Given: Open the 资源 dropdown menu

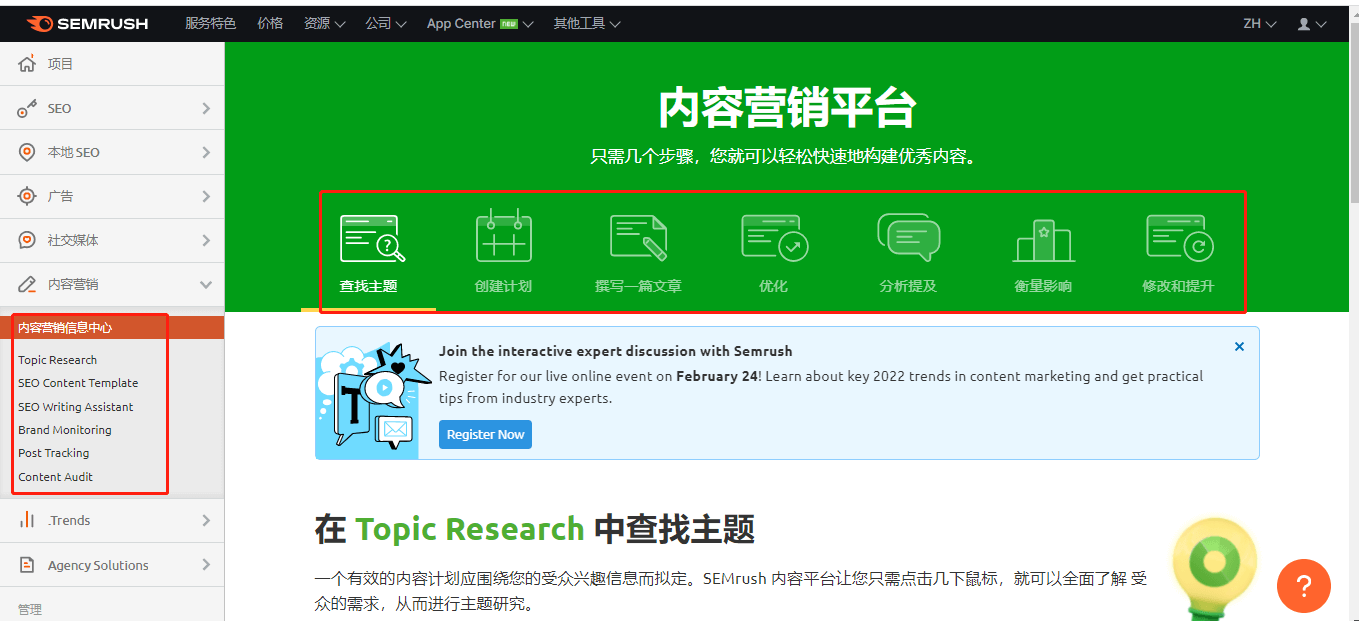Looking at the screenshot, I should tap(324, 23).
